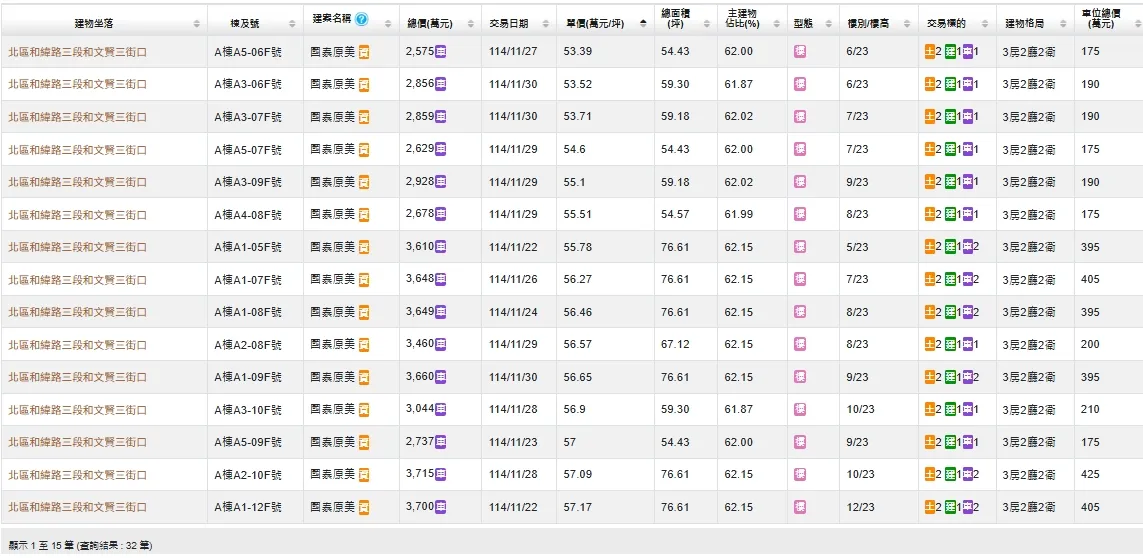Click purple 車 icon beside 3,715 total price
Screen dimensions: 1143x558
click(441, 474)
